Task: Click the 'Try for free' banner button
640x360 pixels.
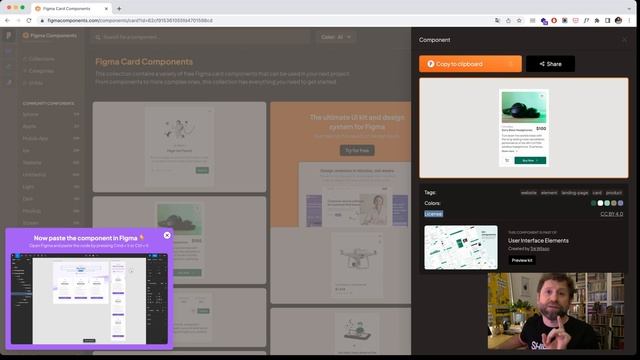Action: tap(357, 150)
